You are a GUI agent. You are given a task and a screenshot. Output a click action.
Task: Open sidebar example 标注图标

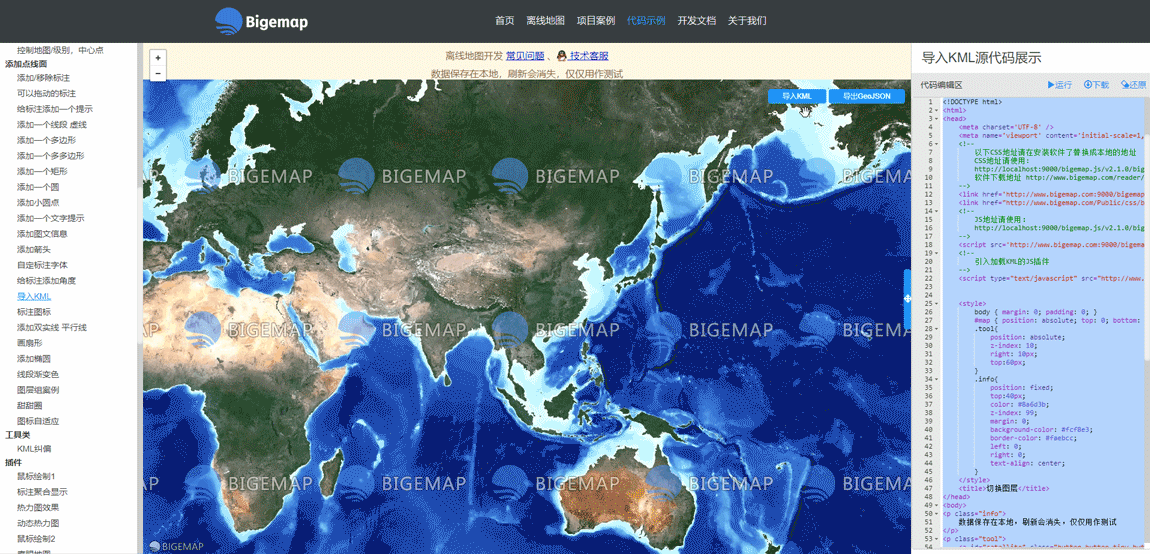point(34,312)
